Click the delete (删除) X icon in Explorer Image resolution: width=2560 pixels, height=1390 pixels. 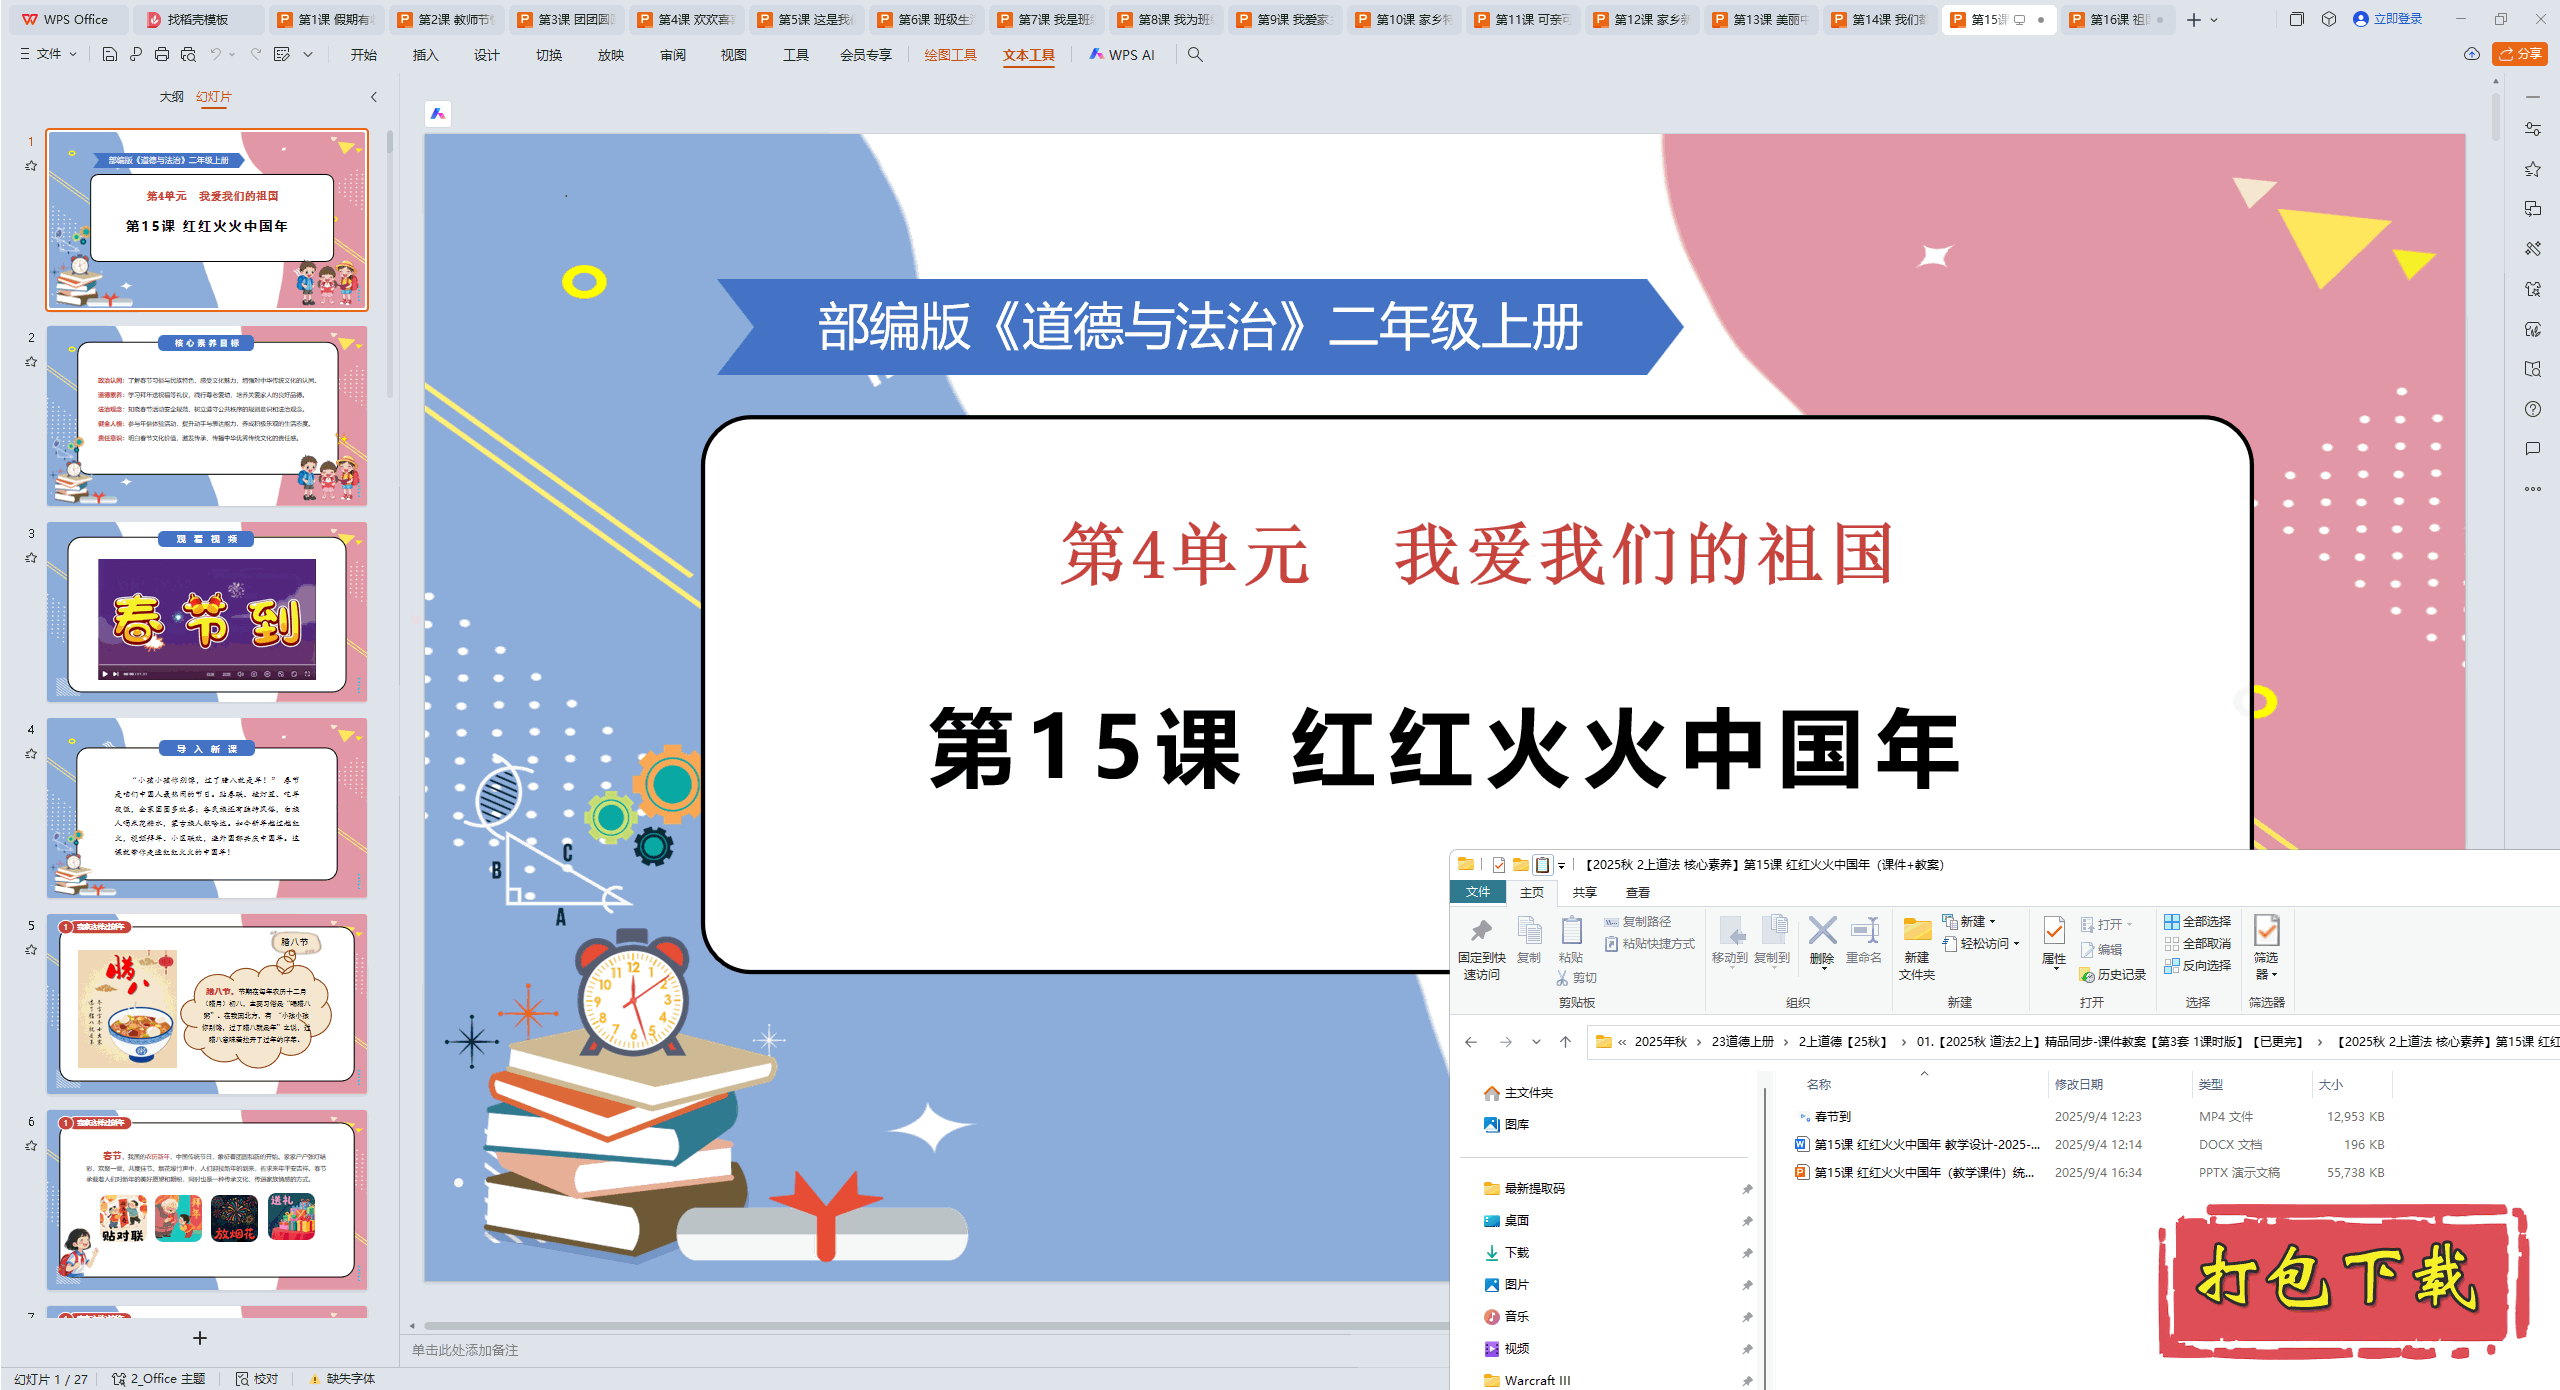click(x=1822, y=932)
